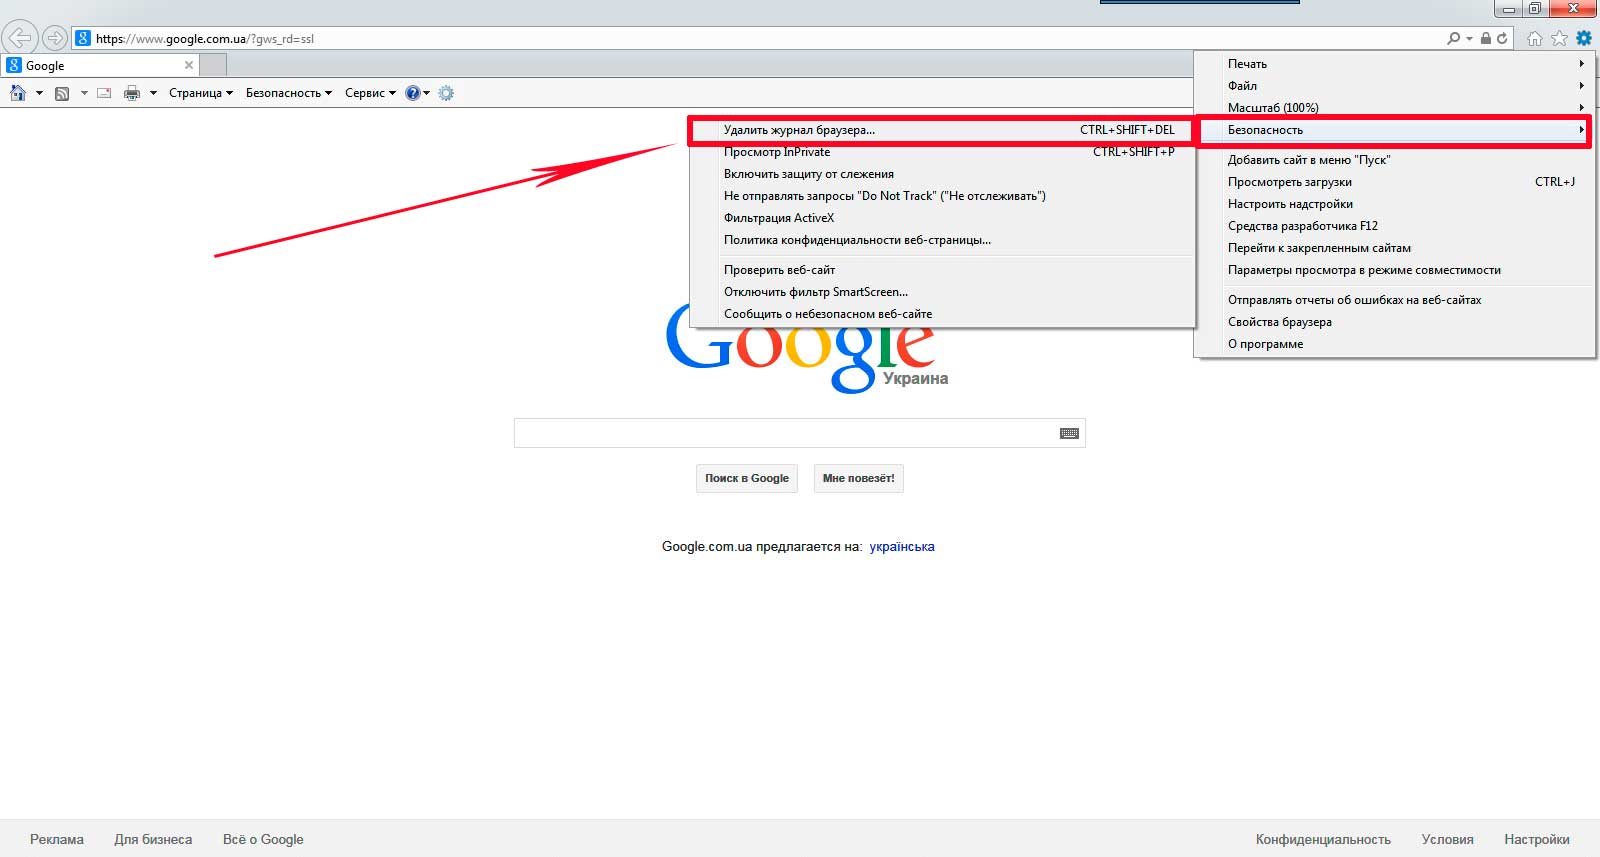The width and height of the screenshot is (1600, 857).
Task: Open the Home icon at top right
Action: tap(1535, 38)
